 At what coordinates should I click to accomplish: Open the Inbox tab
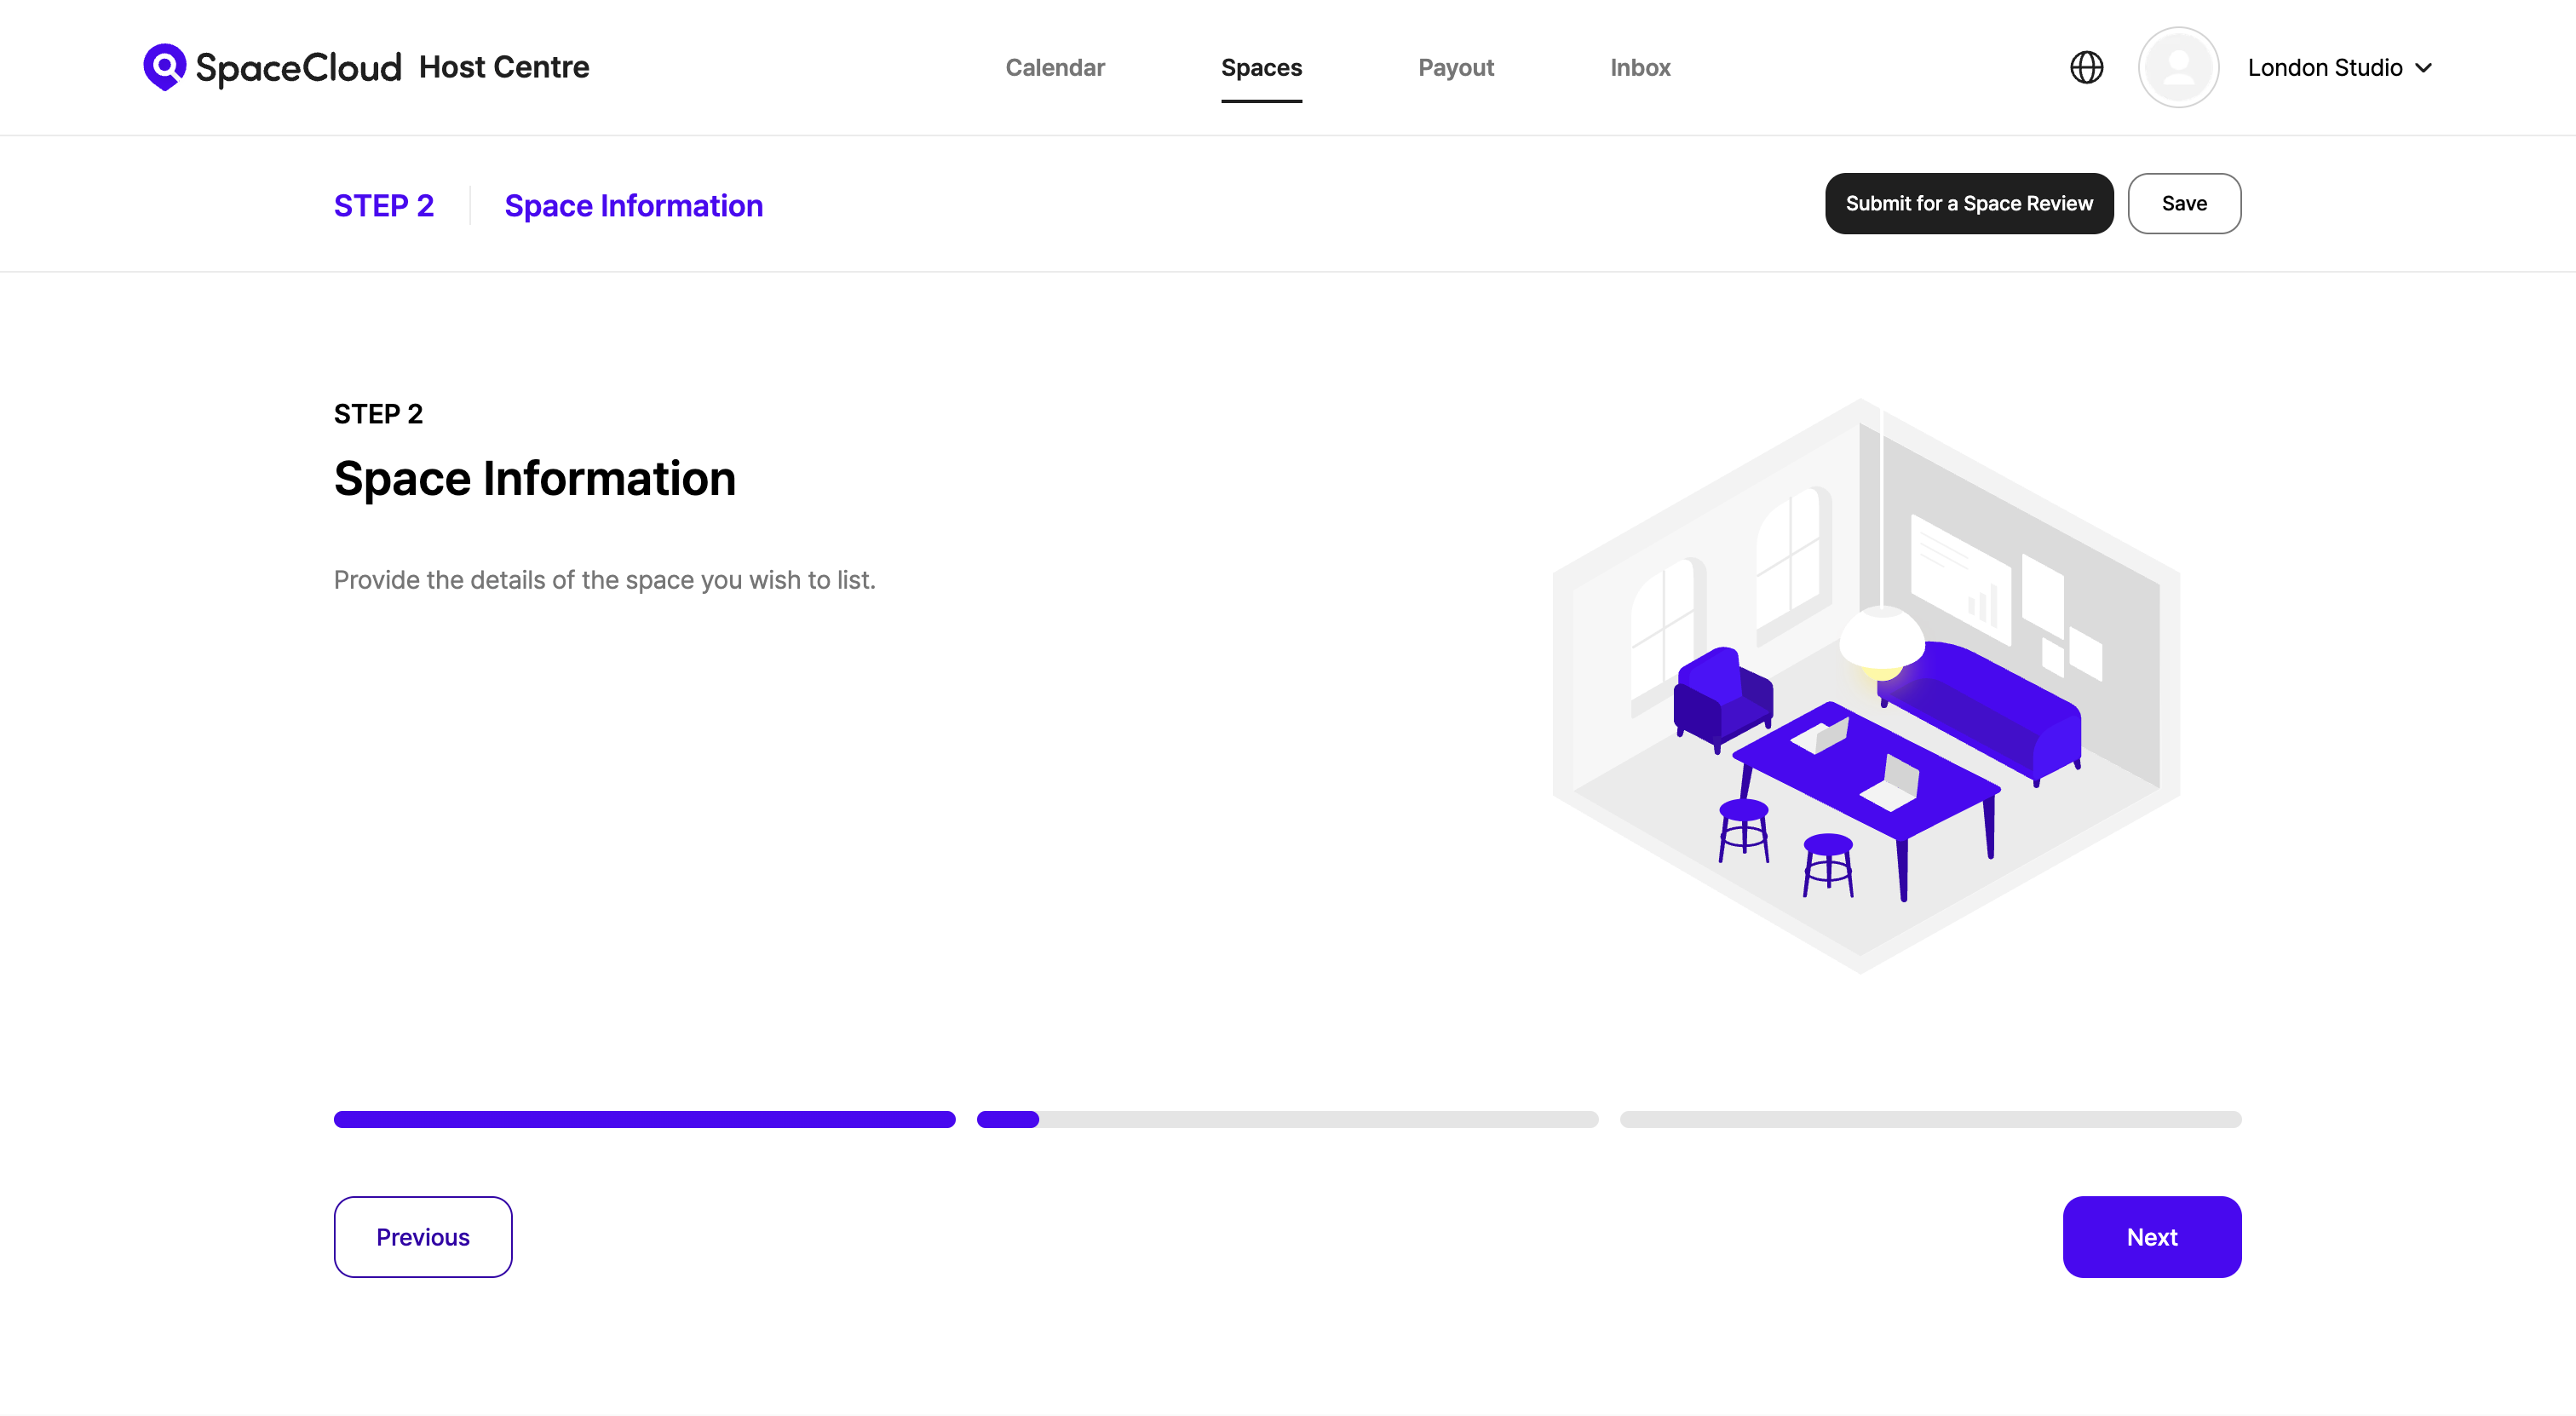point(1640,67)
